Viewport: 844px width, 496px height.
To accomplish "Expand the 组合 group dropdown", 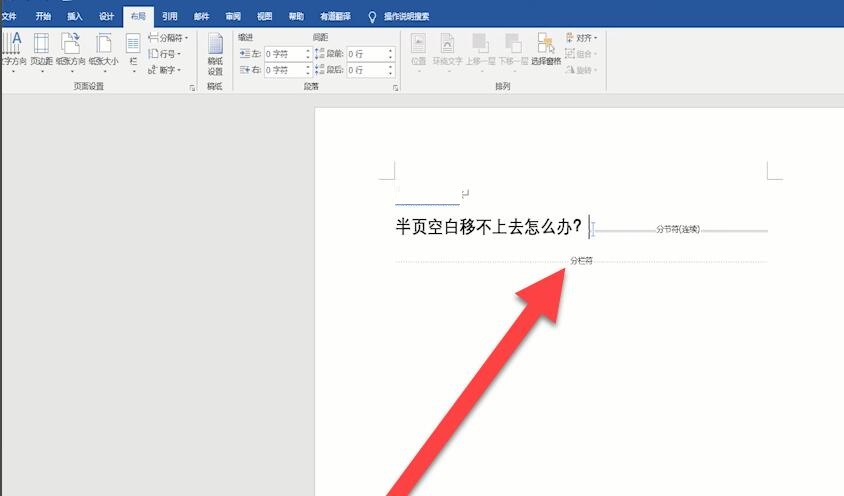I will (581, 54).
